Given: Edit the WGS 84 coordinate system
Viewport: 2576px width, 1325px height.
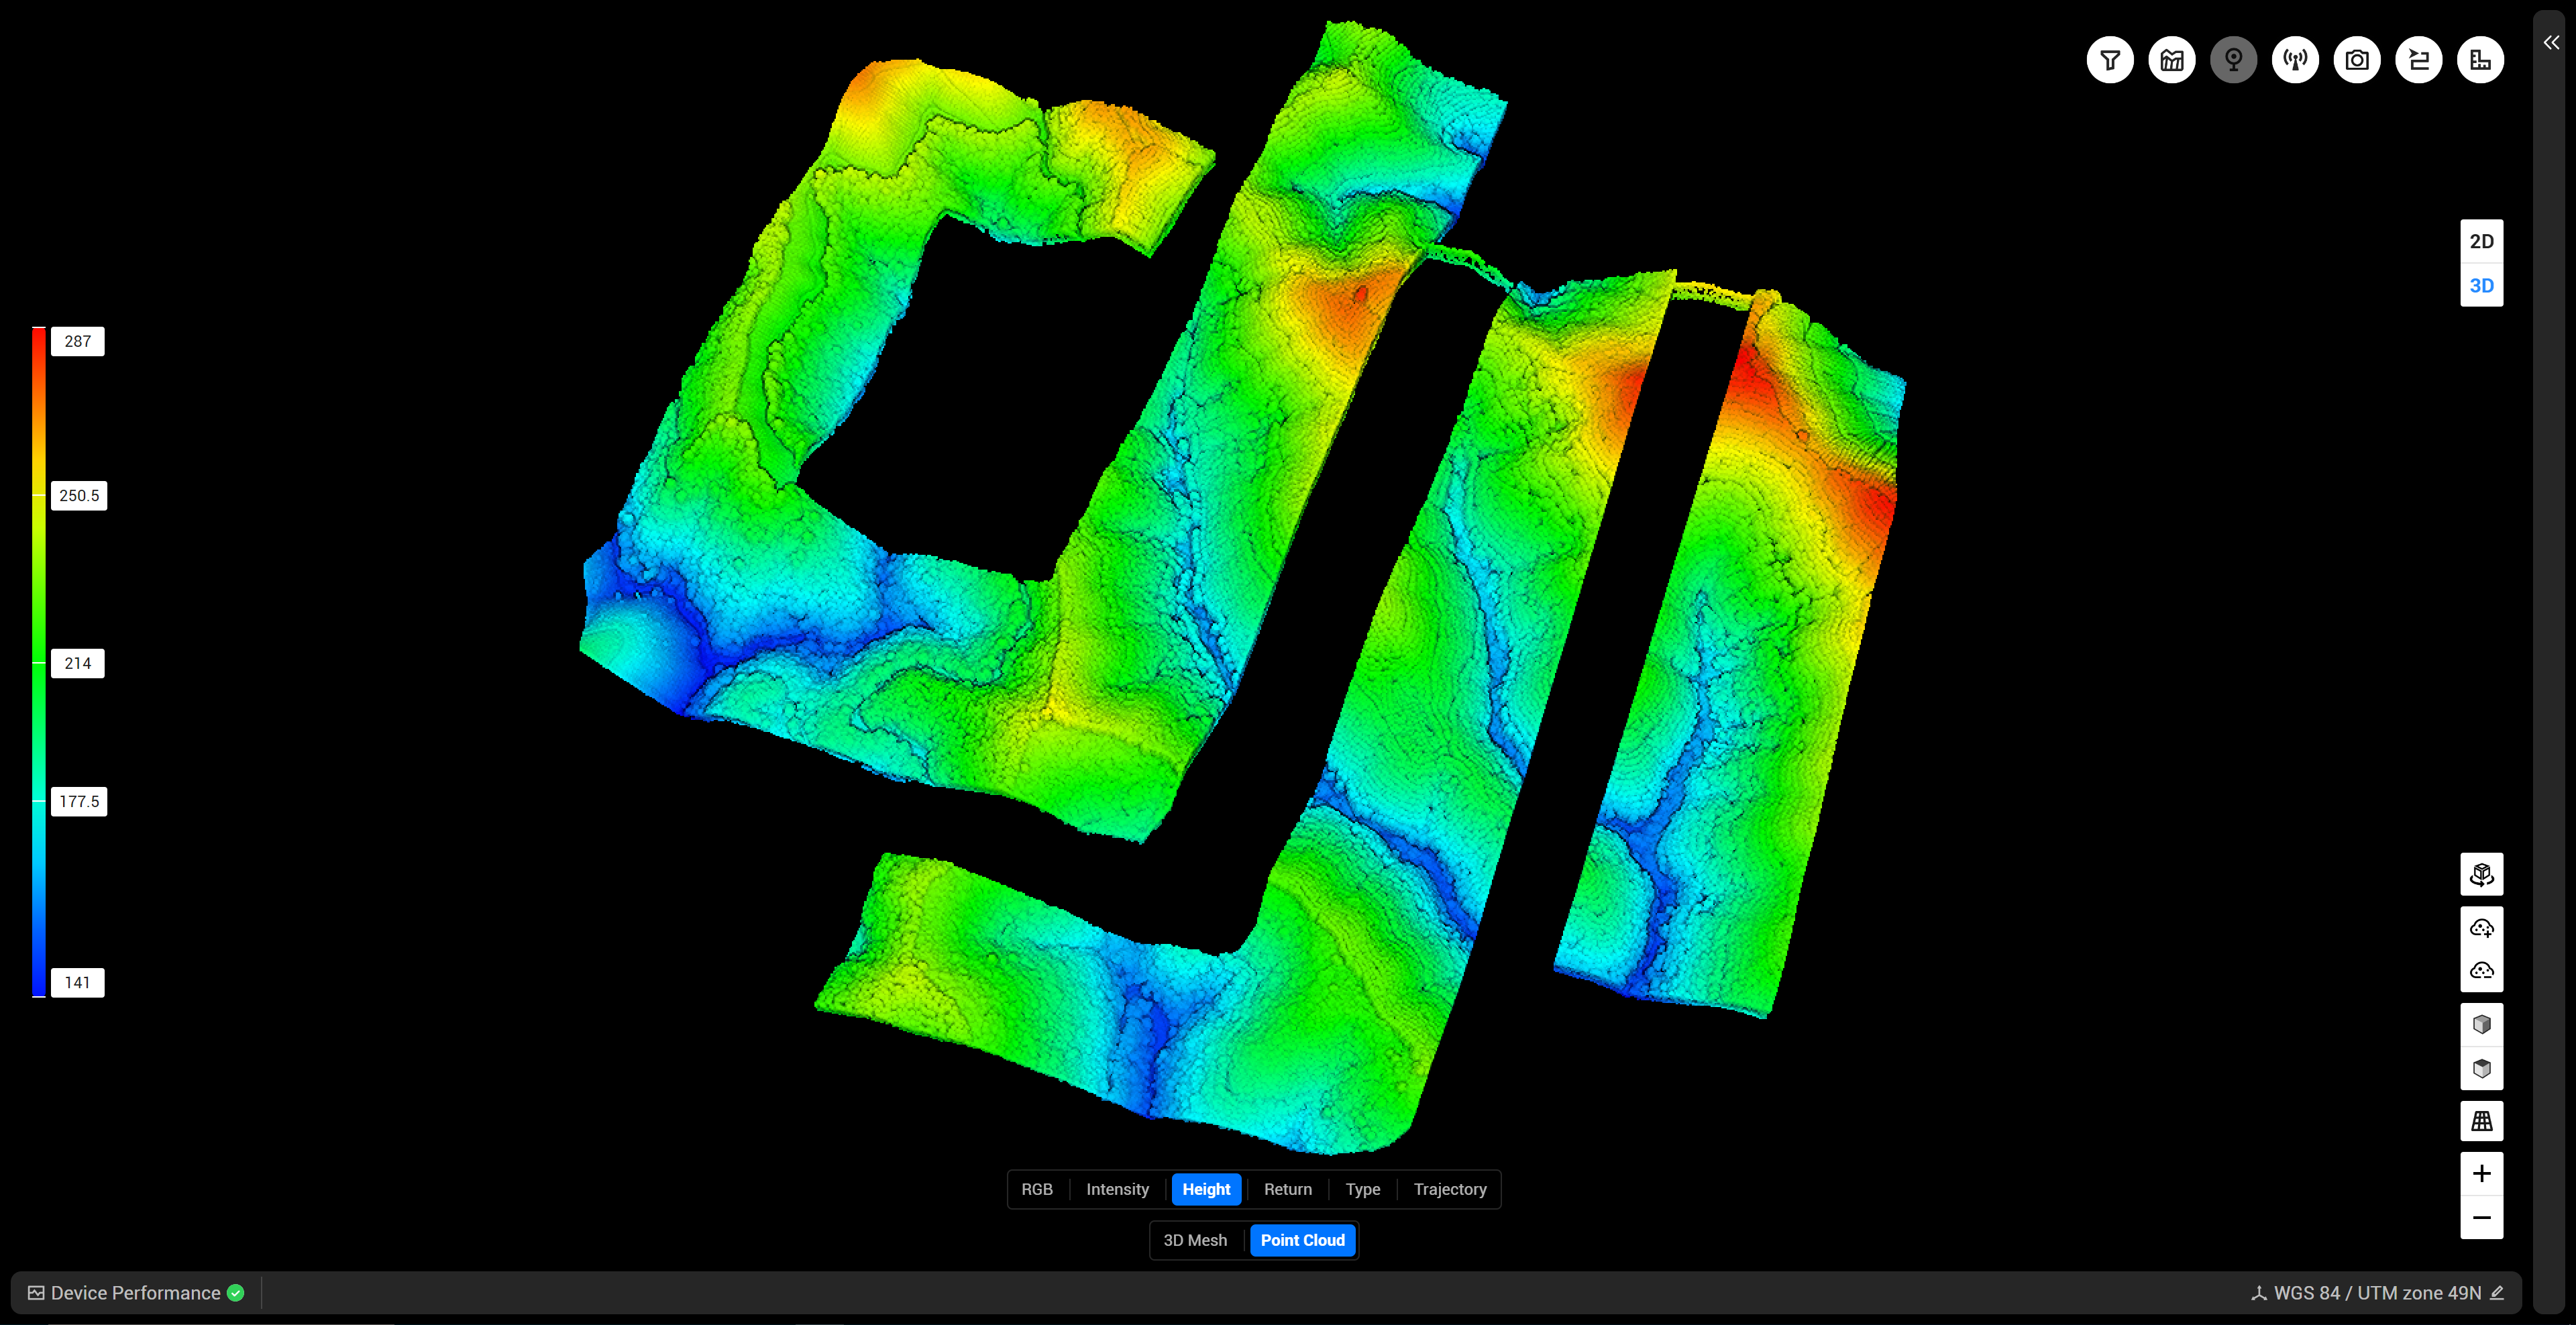Looking at the screenshot, I should [2496, 1292].
